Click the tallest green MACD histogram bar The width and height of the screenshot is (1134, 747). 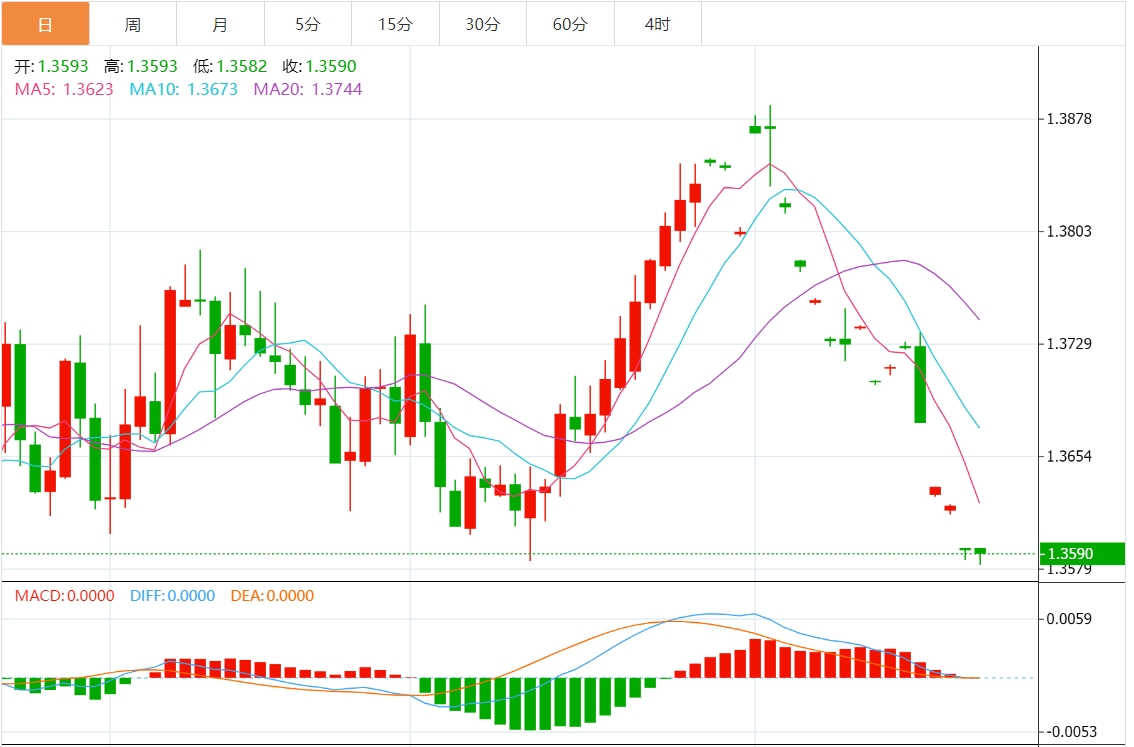pos(530,704)
